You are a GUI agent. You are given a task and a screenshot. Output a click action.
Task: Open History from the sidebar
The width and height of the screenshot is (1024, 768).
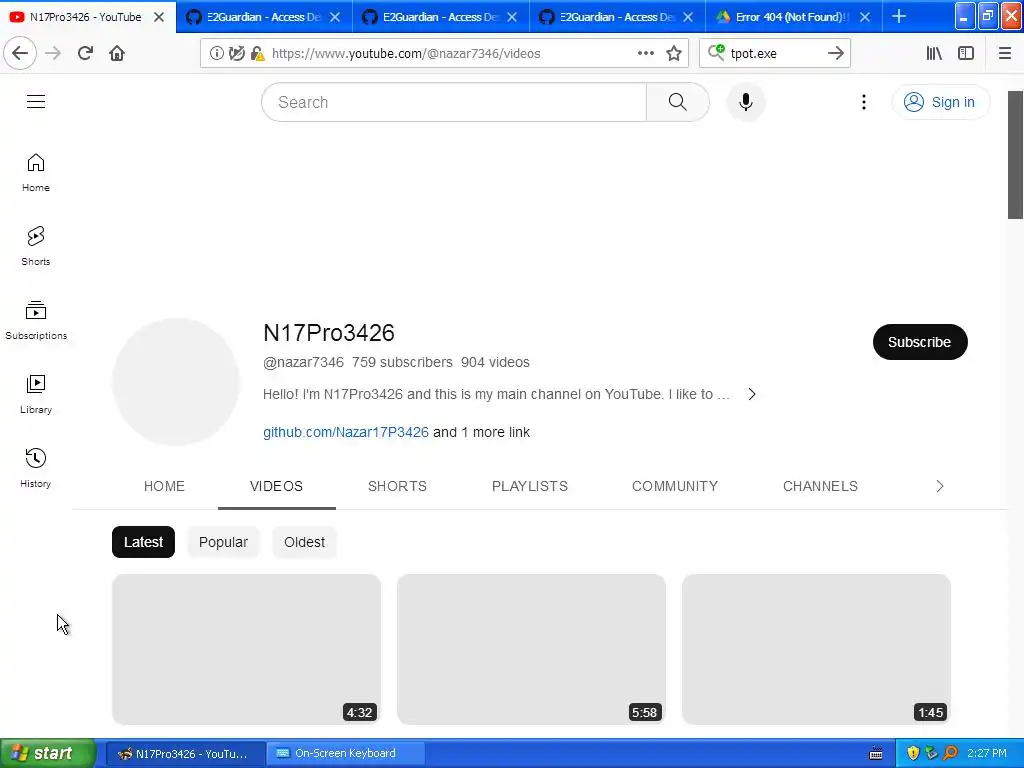coord(36,468)
